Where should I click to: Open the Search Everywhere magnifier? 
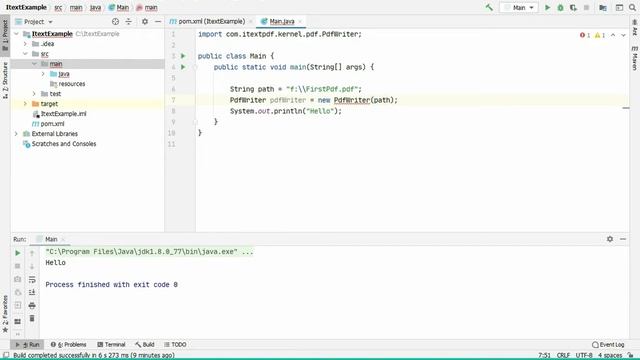[632, 7]
